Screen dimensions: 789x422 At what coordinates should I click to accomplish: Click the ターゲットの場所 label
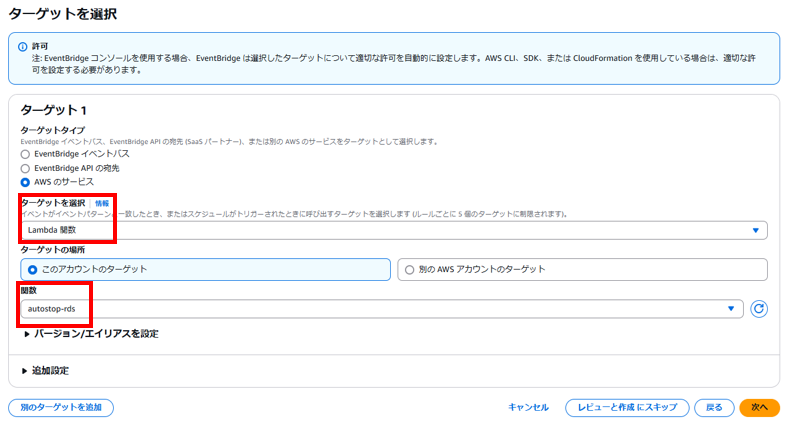(x=53, y=250)
